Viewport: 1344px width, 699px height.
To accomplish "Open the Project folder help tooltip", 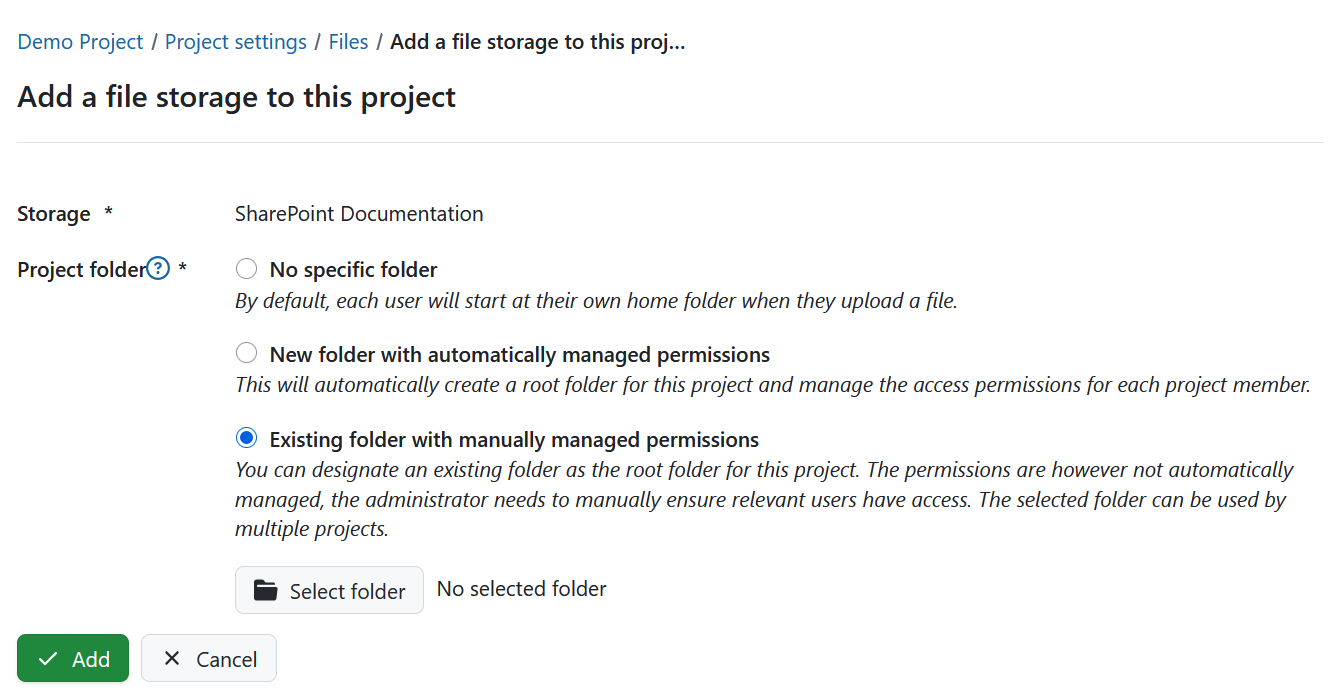I will pos(158,267).
